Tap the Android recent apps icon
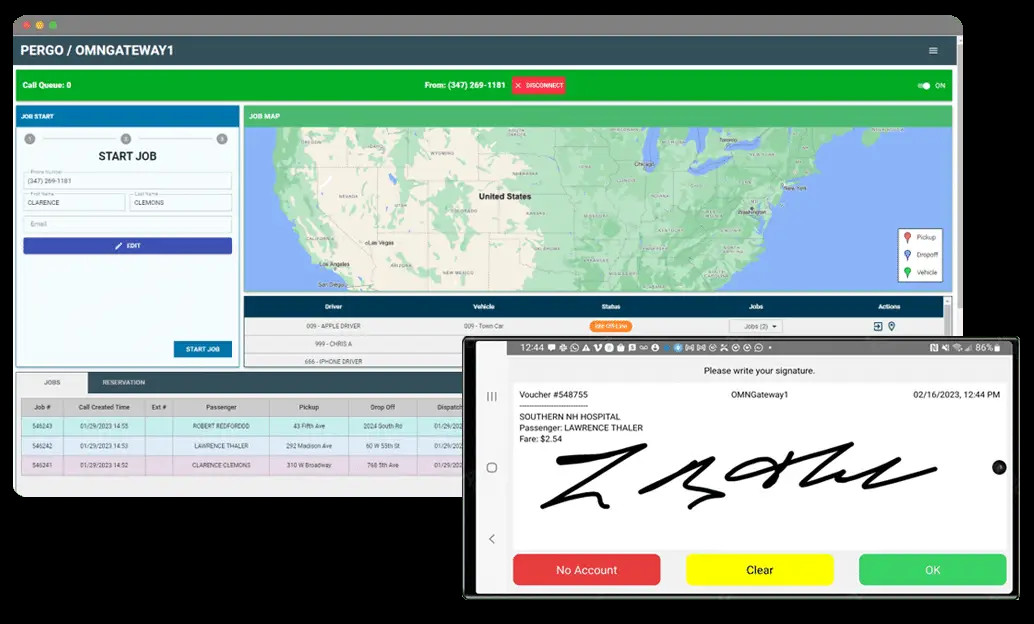1034x624 pixels. (492, 396)
